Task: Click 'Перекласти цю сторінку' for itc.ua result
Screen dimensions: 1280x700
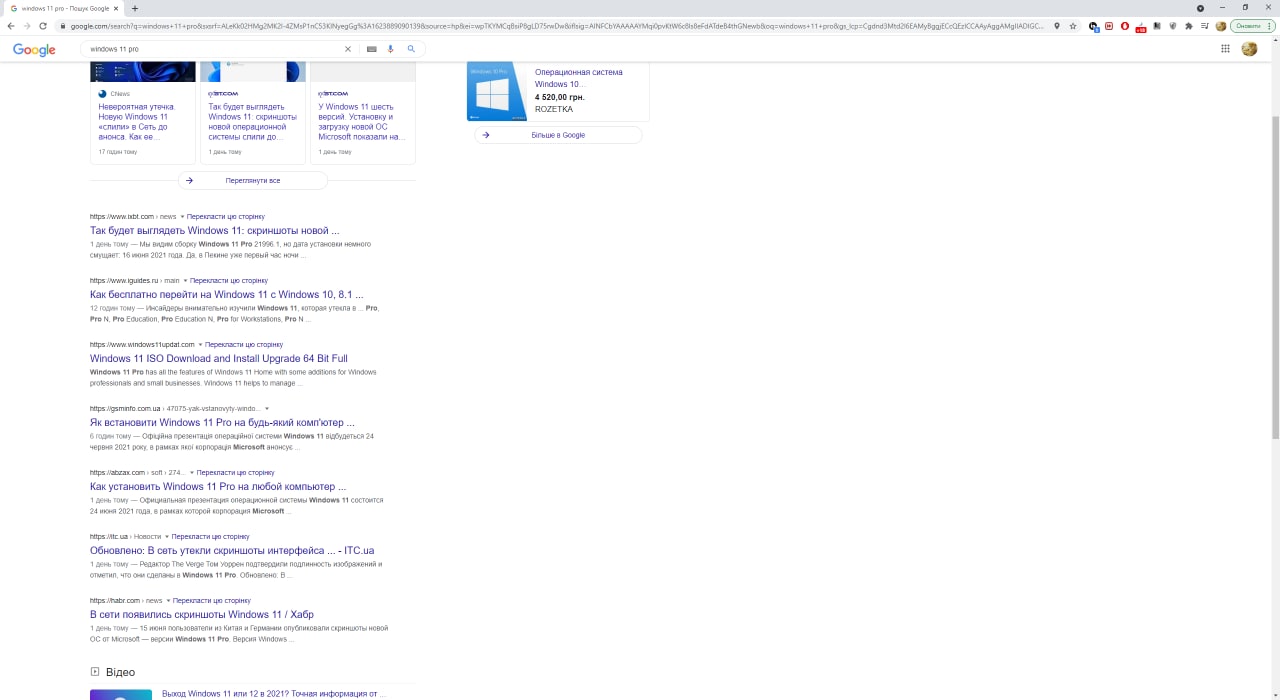Action: click(210, 536)
